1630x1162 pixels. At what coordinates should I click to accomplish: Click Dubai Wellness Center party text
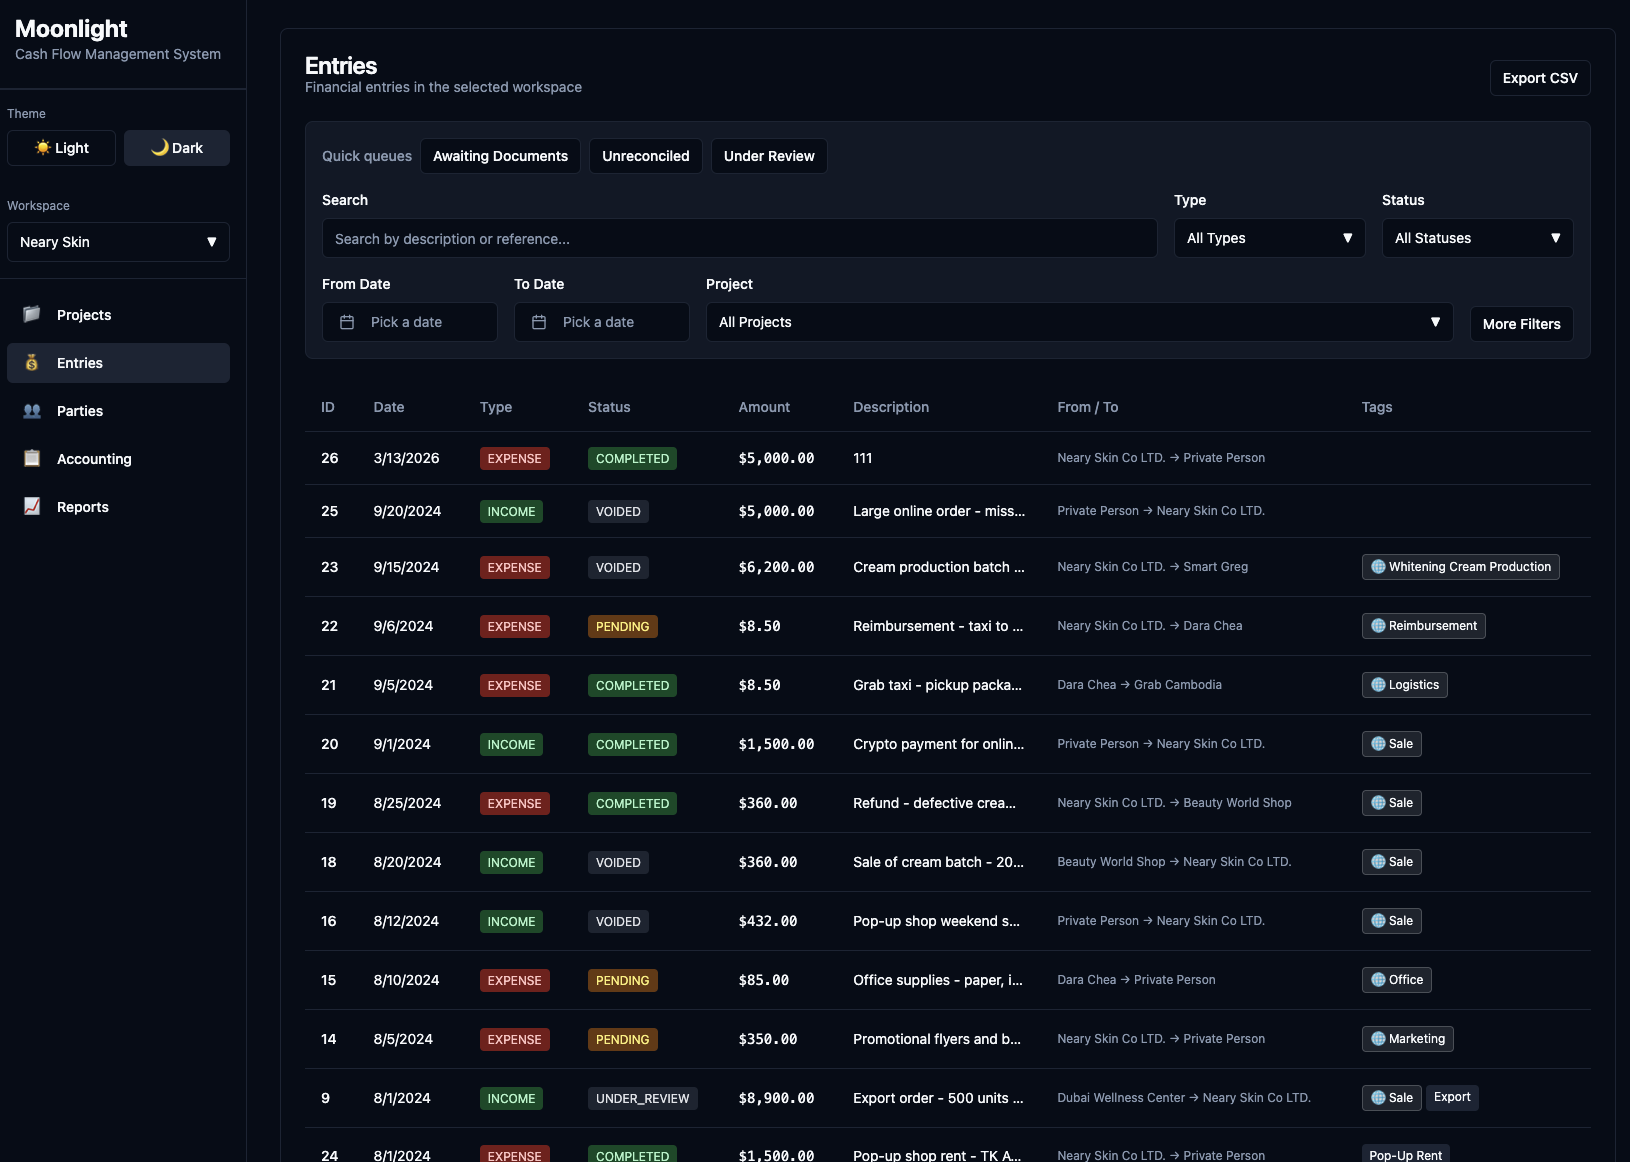tap(1121, 1098)
